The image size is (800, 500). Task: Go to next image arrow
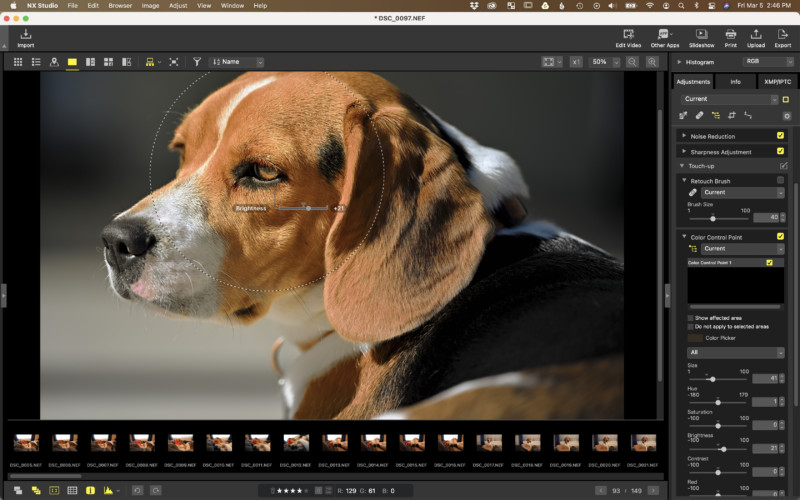(x=653, y=490)
